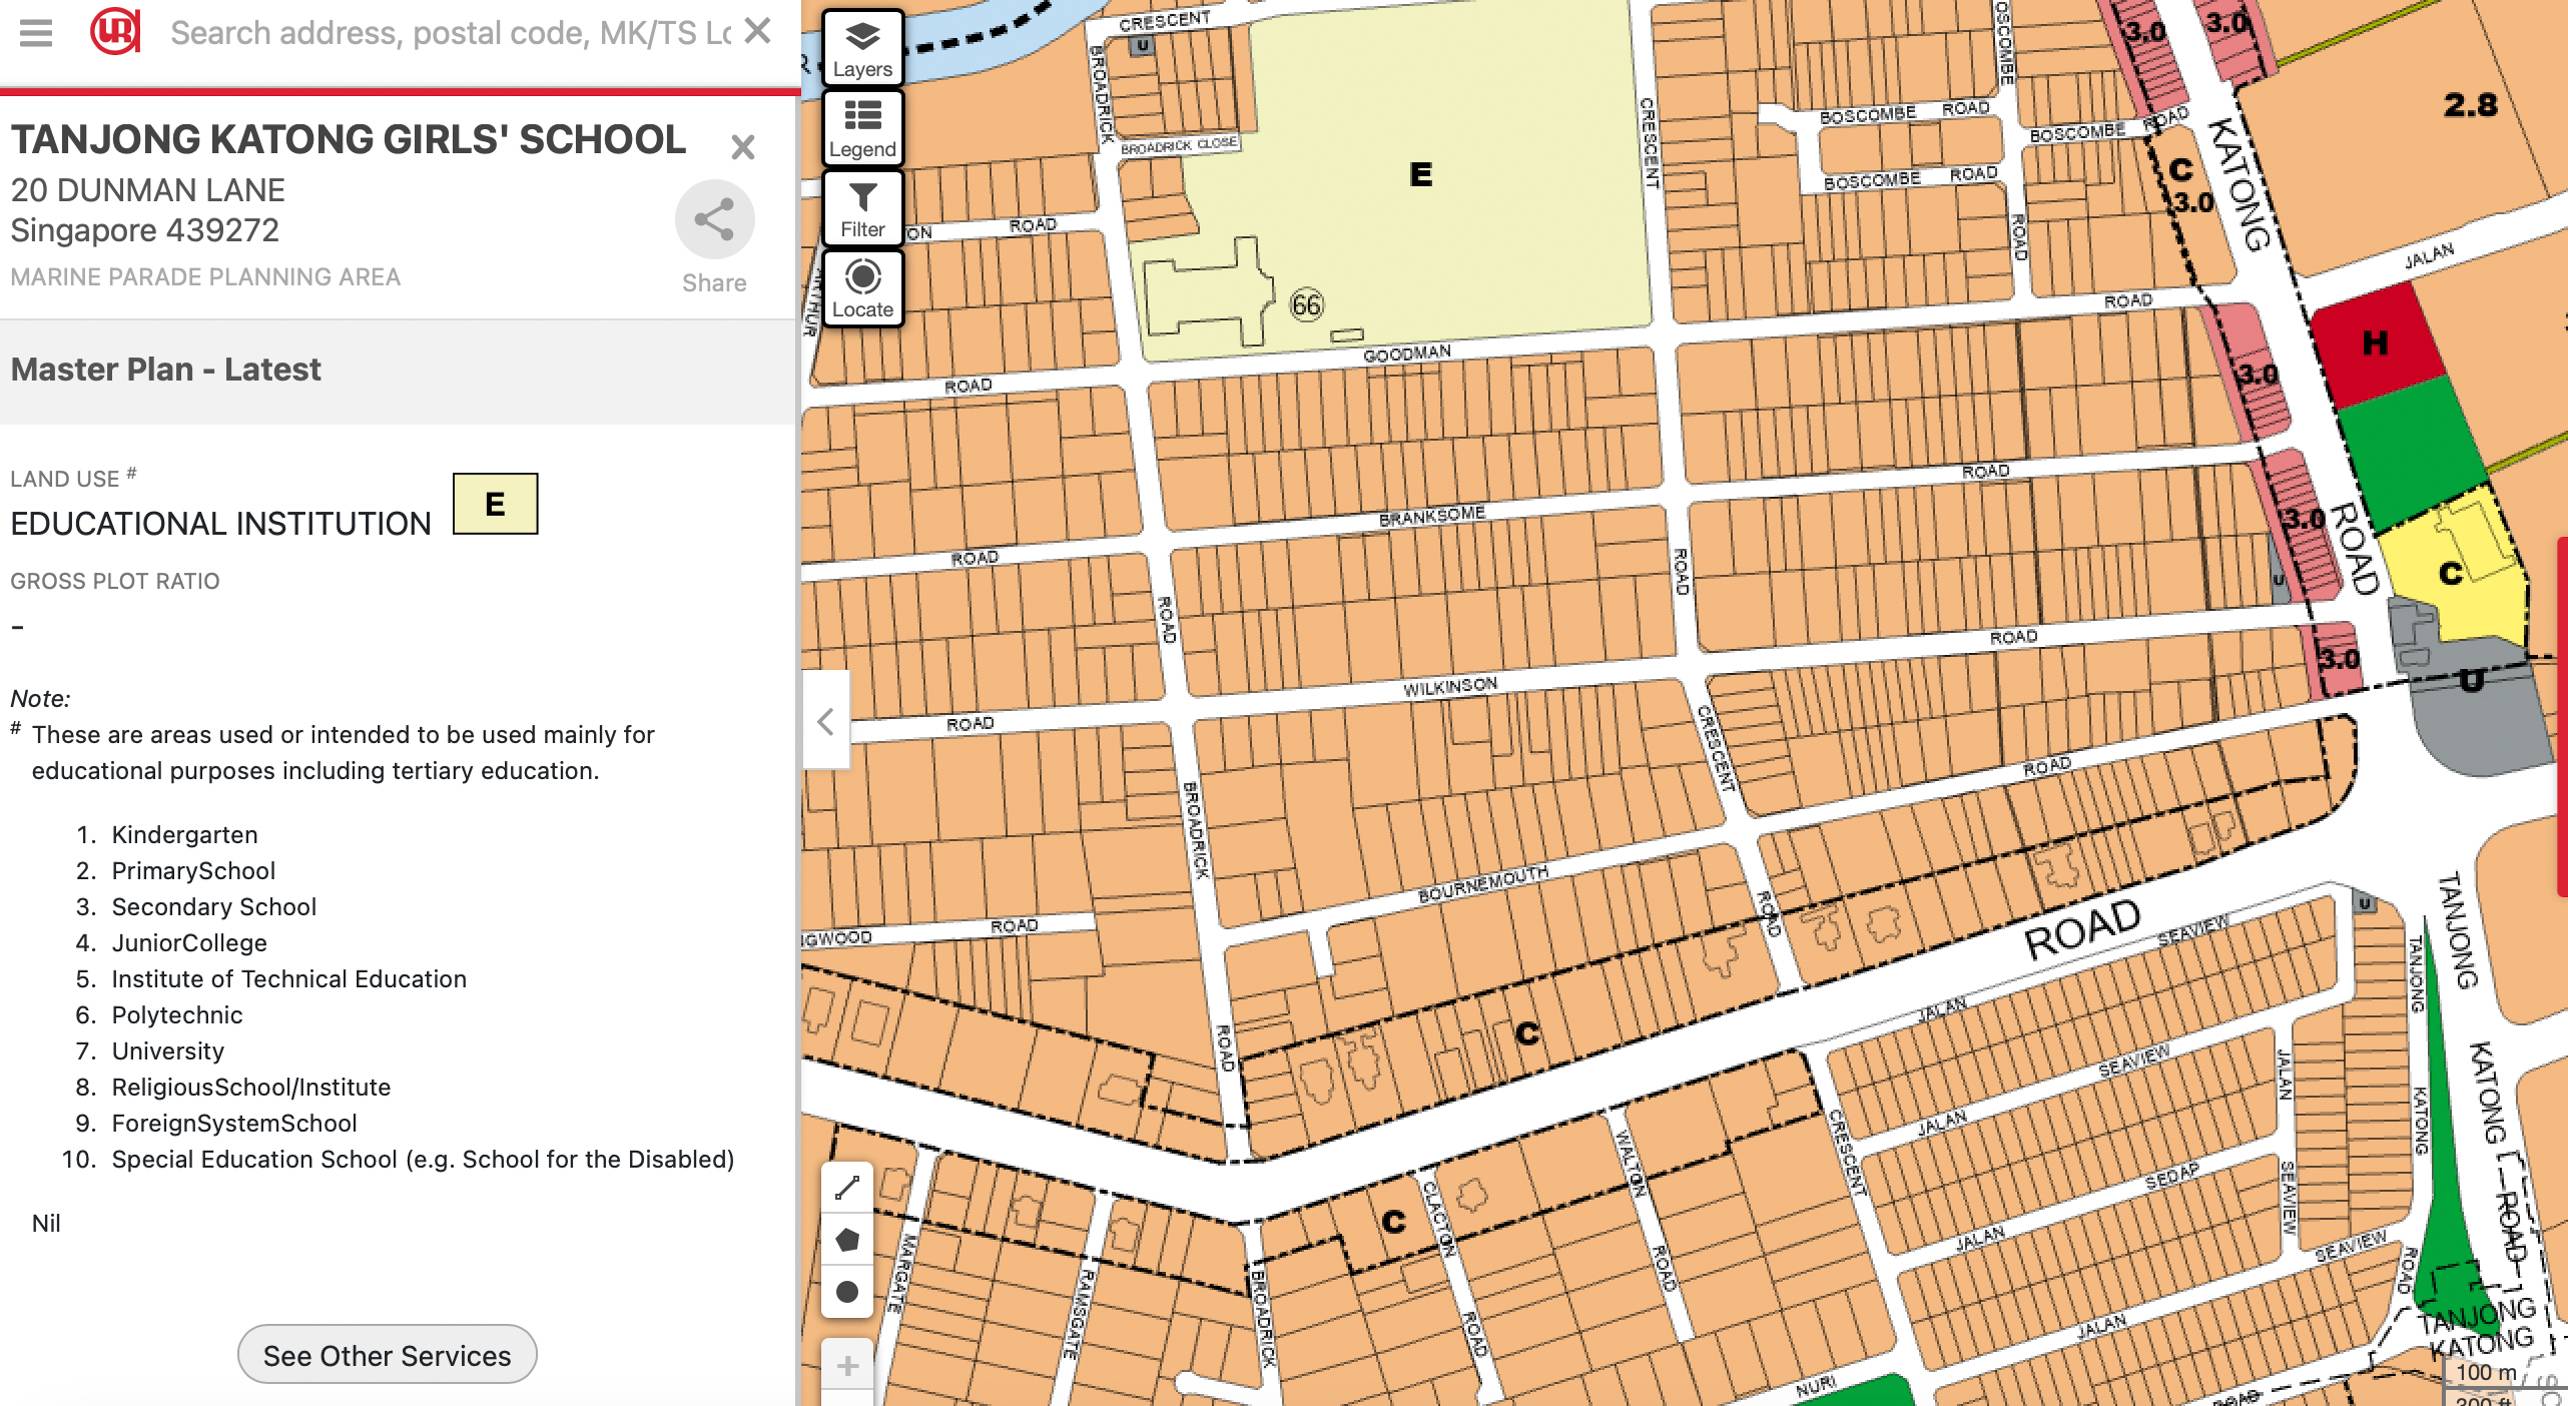Click the URA logo
This screenshot has width=2568, height=1406.
pyautogui.click(x=115, y=32)
